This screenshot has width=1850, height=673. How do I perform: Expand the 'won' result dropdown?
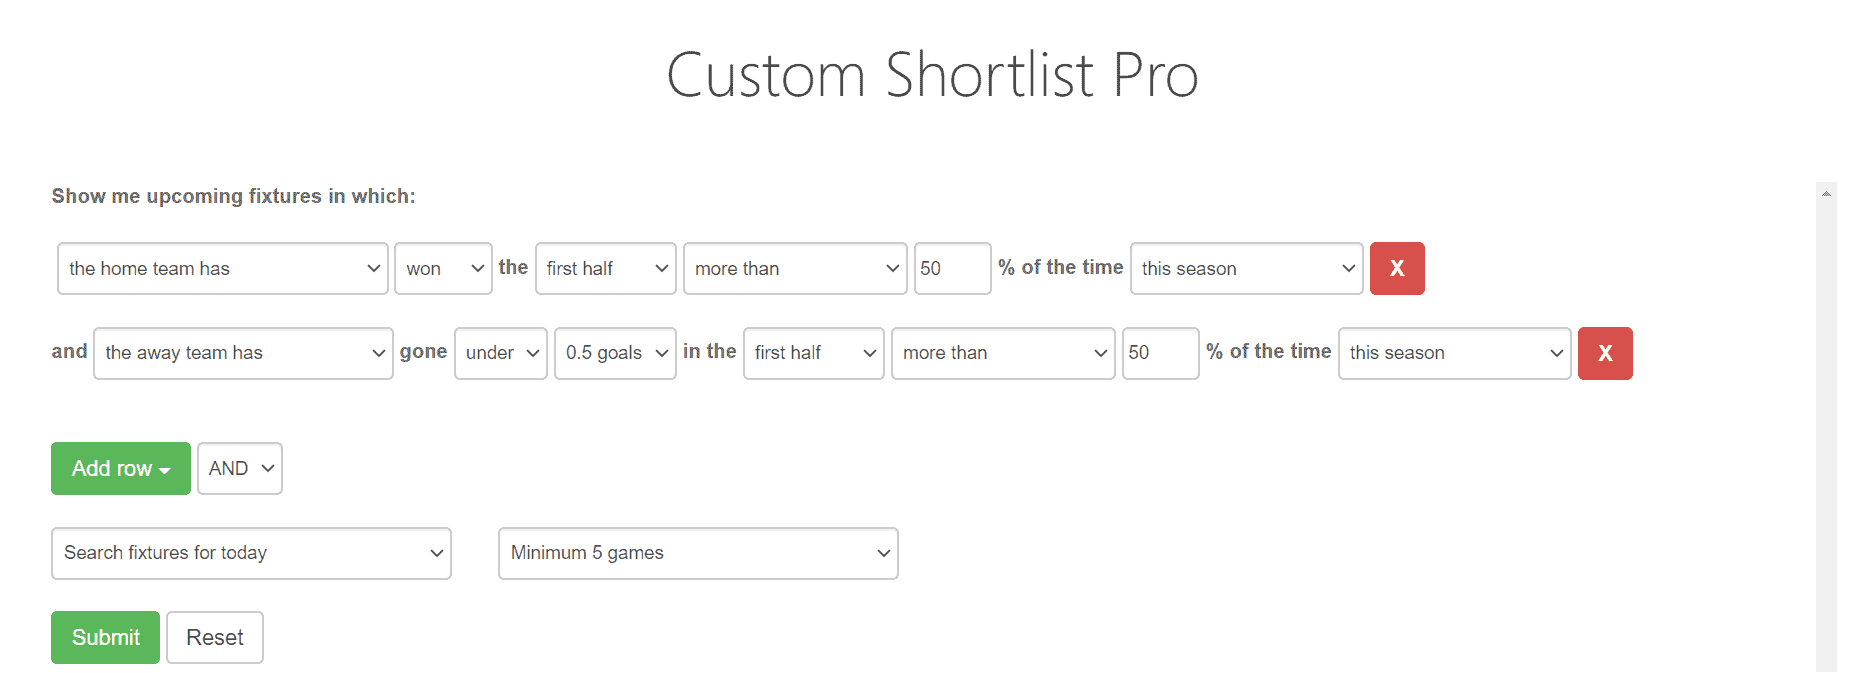(x=443, y=268)
